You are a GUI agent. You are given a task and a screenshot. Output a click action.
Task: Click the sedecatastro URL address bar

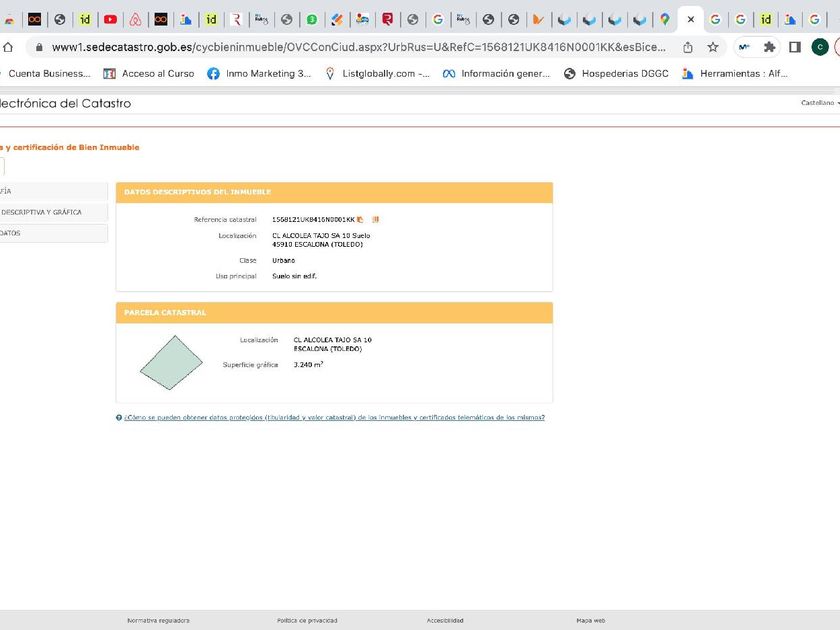click(358, 47)
